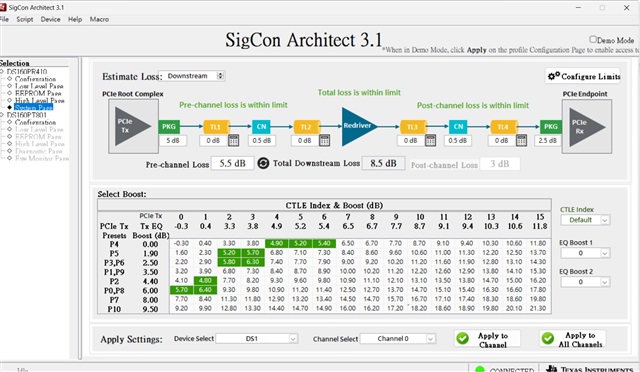Open the Channel Select dropdown
The image size is (640, 372).
point(398,339)
